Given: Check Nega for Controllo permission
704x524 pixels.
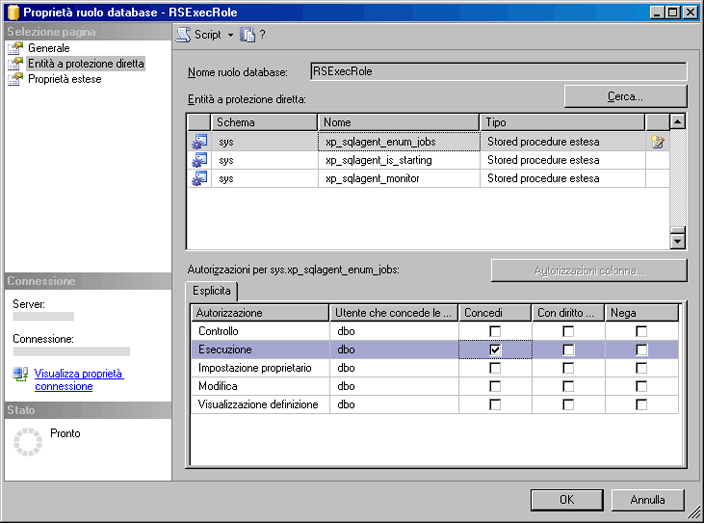Looking at the screenshot, I should click(x=641, y=331).
